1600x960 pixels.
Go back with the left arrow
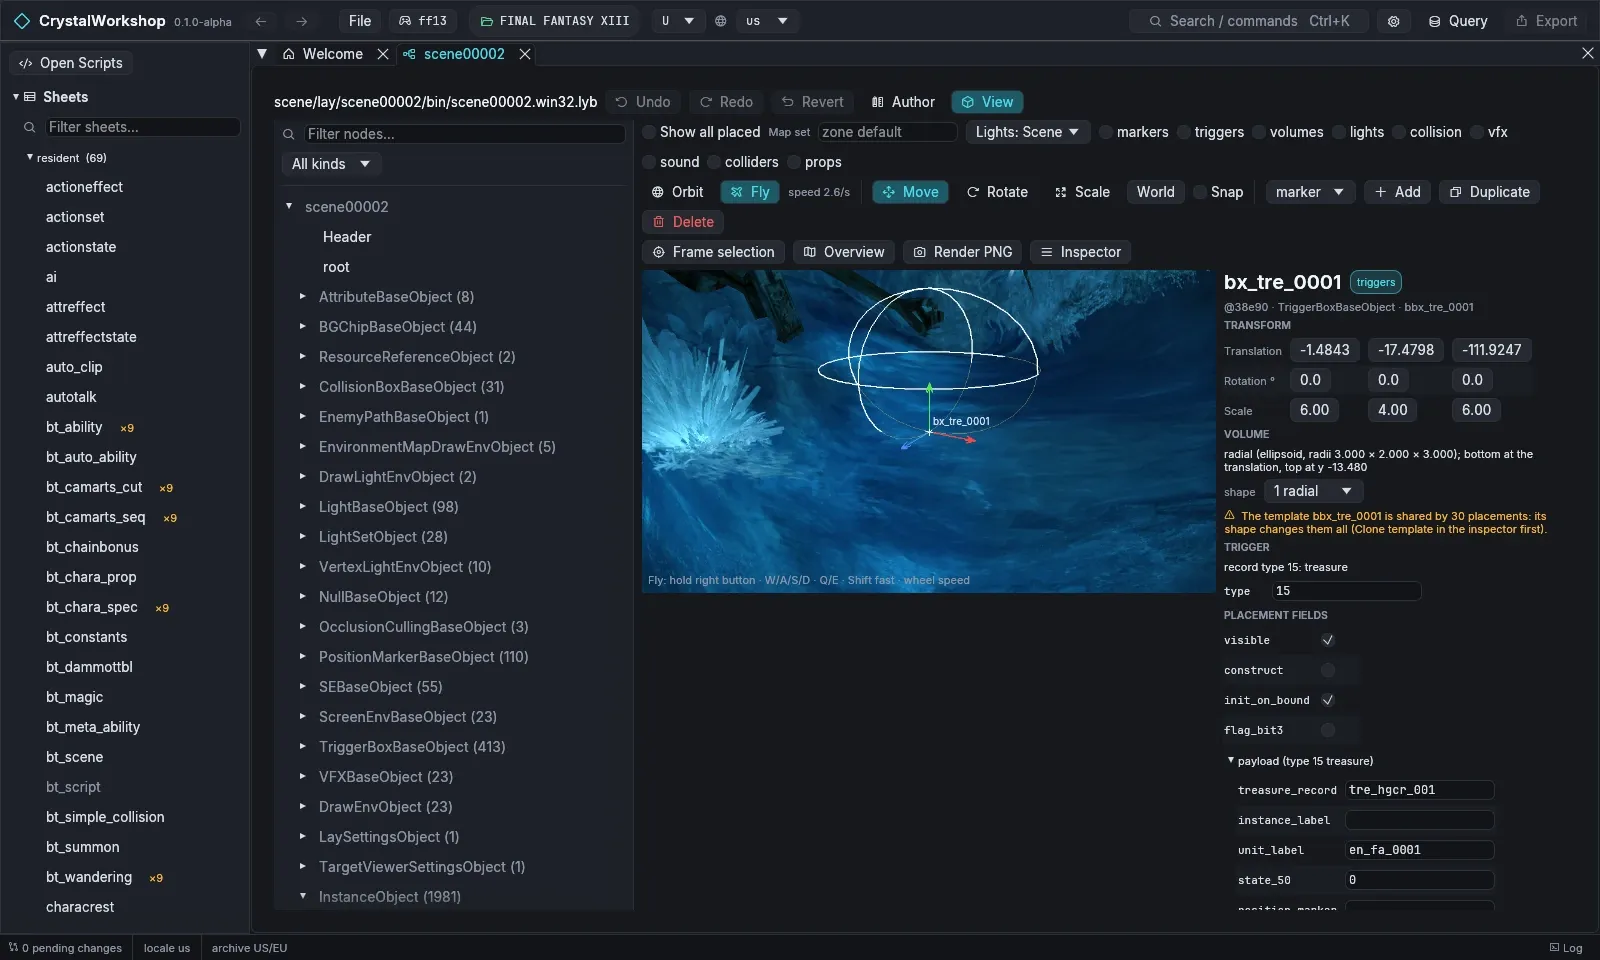pos(261,21)
